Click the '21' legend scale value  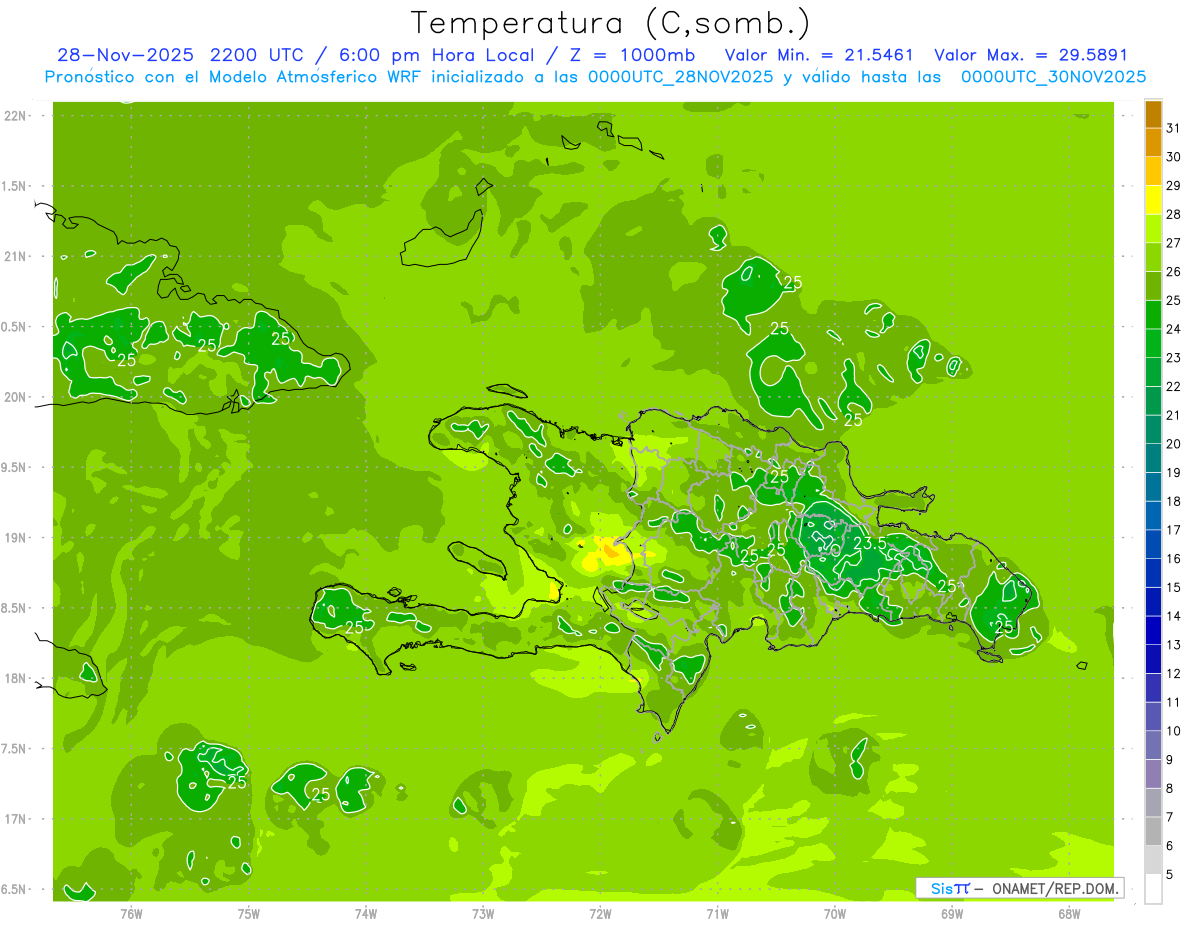point(1173,415)
